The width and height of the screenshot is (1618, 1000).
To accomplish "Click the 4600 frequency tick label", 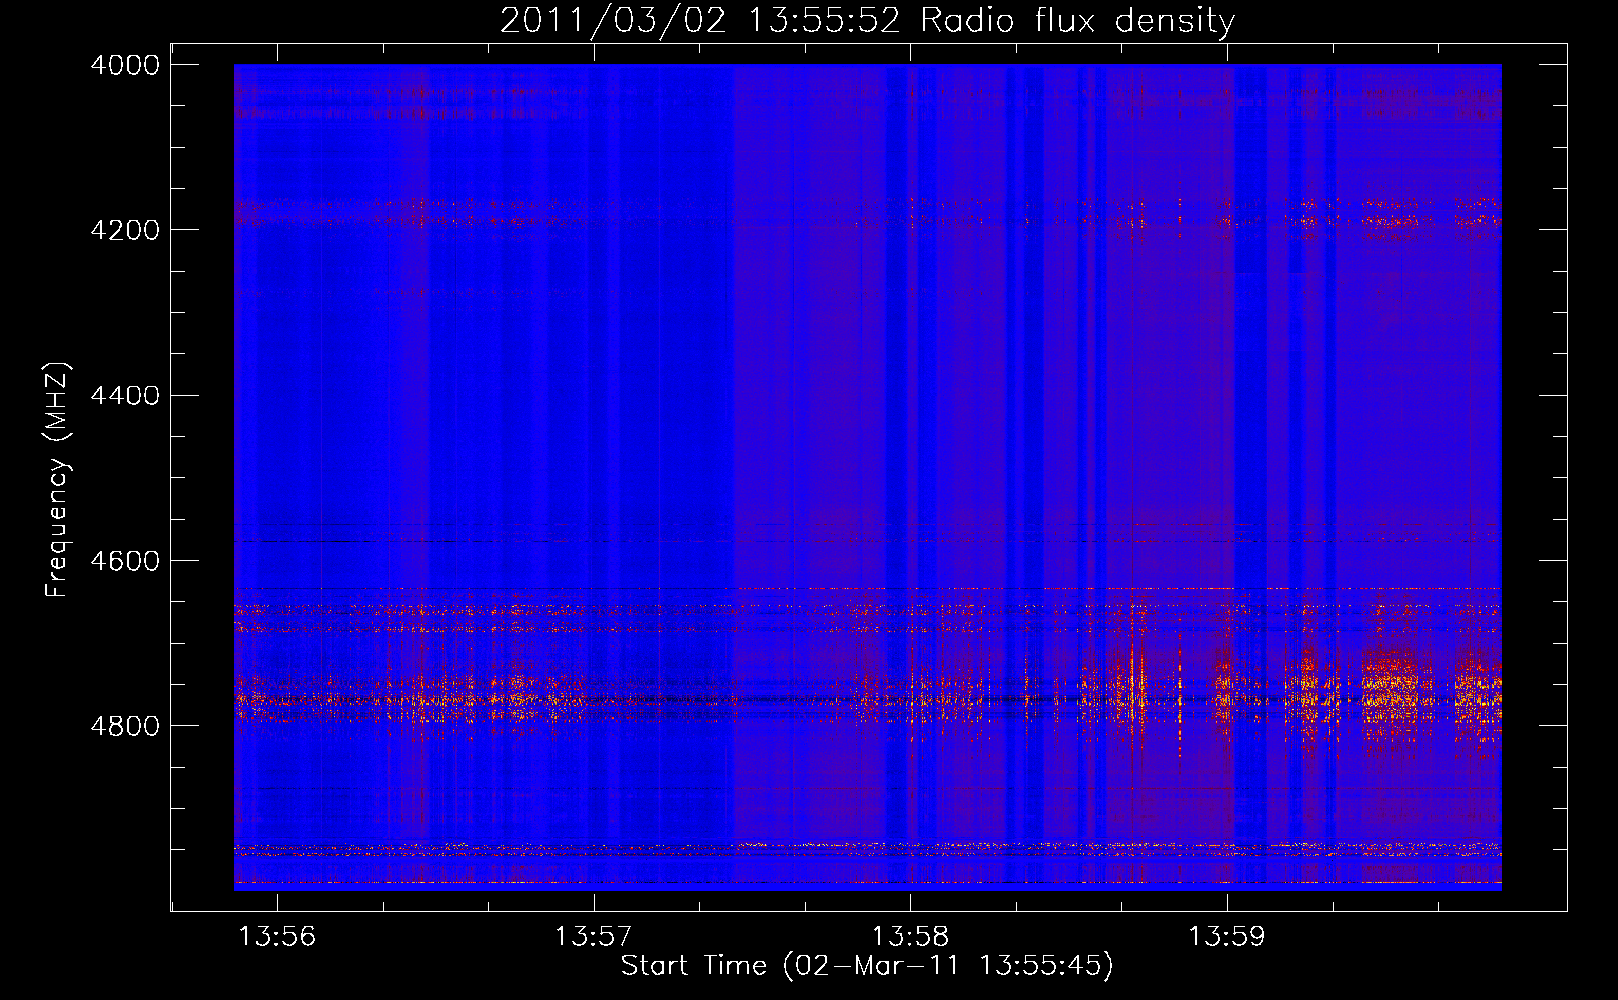I will pos(125,561).
